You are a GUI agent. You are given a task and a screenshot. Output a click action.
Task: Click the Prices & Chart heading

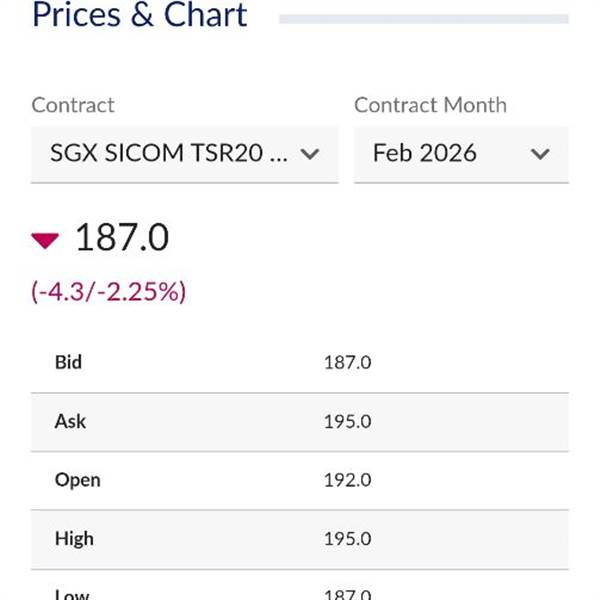(x=140, y=16)
